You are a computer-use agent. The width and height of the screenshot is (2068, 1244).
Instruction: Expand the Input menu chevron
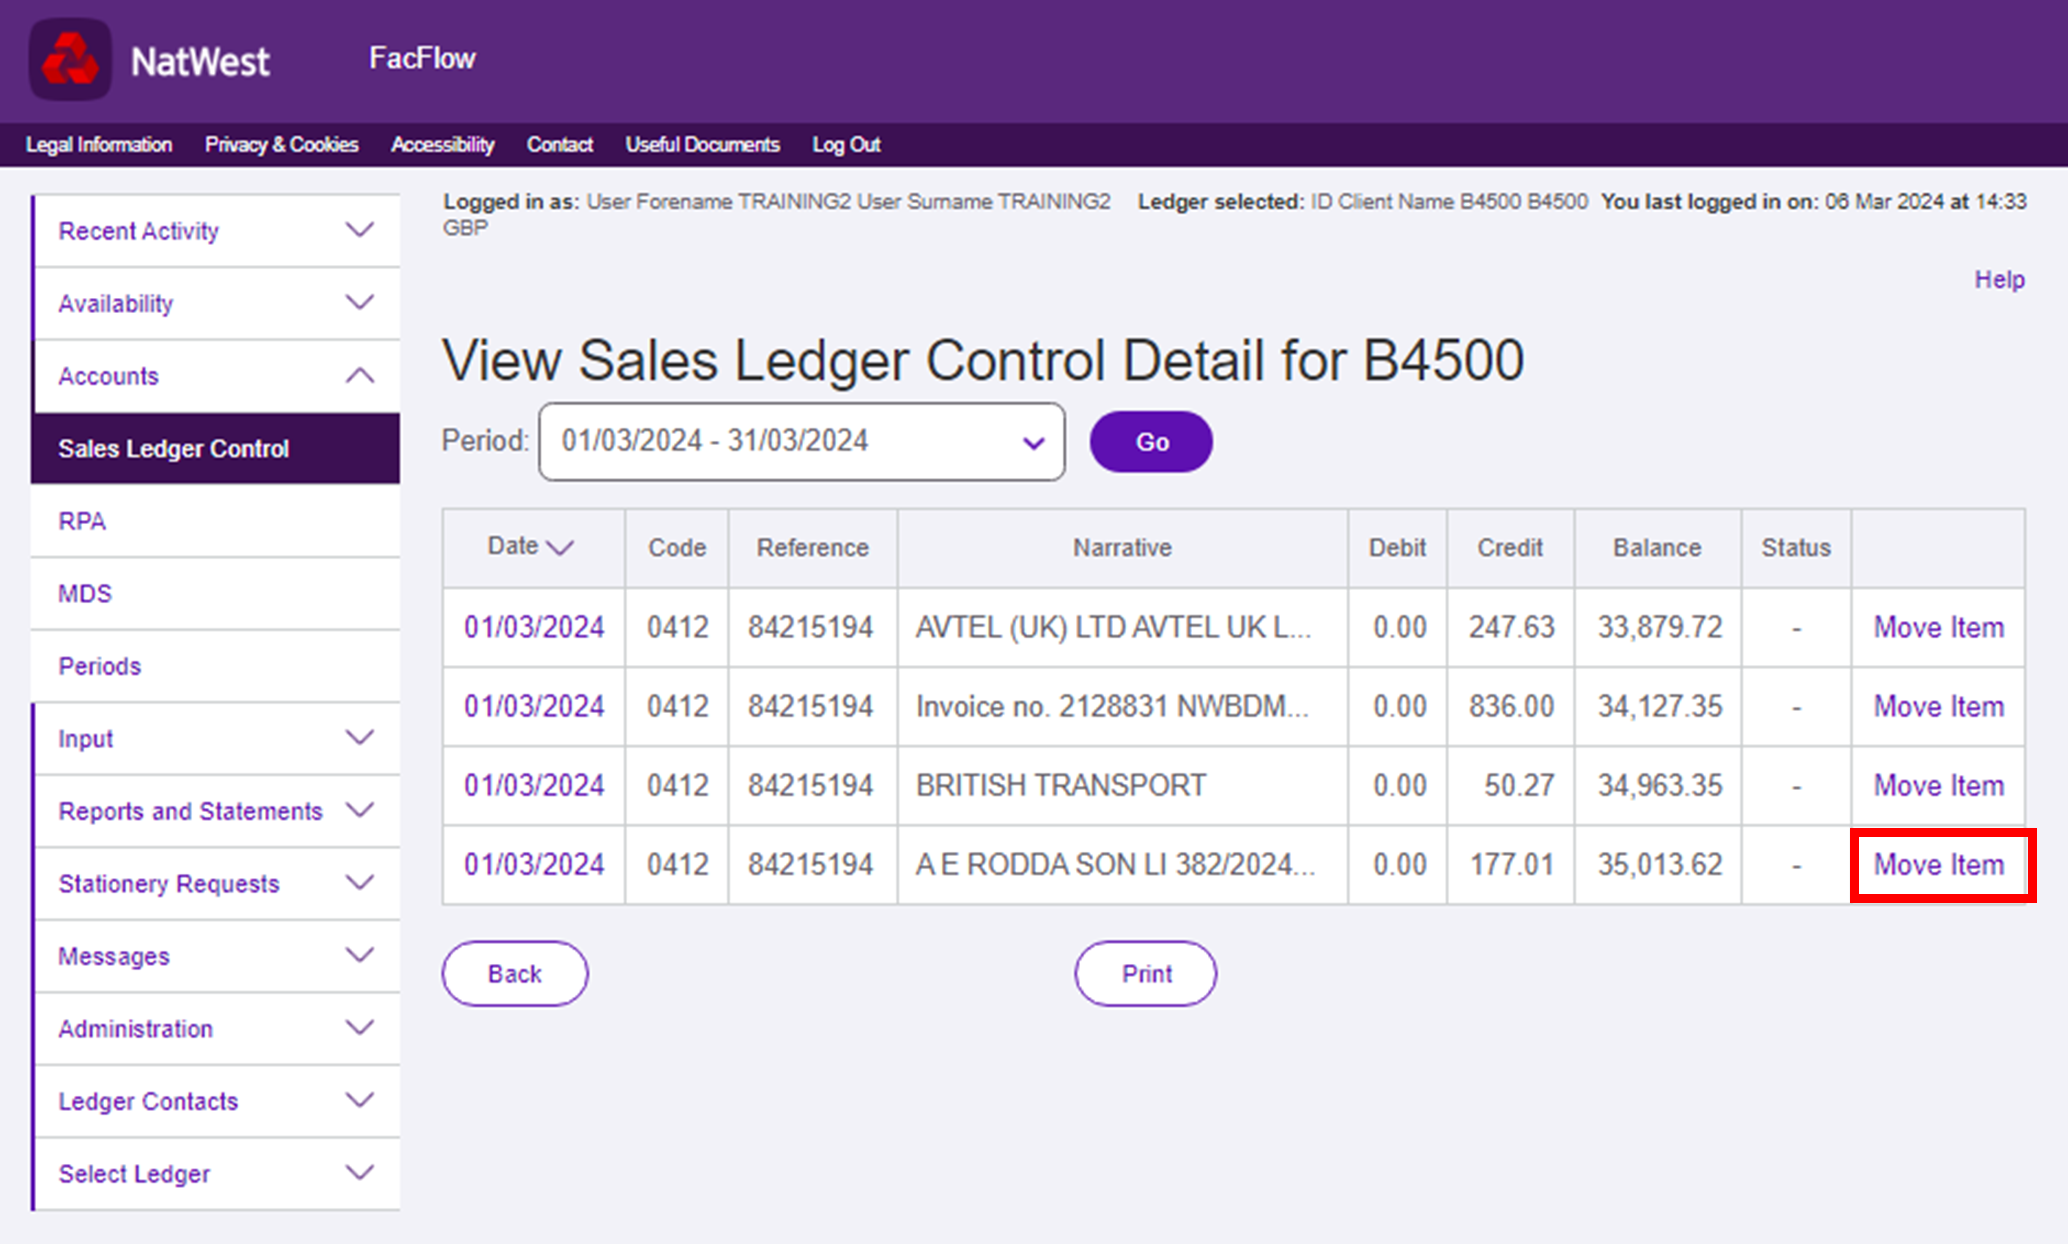(x=359, y=738)
